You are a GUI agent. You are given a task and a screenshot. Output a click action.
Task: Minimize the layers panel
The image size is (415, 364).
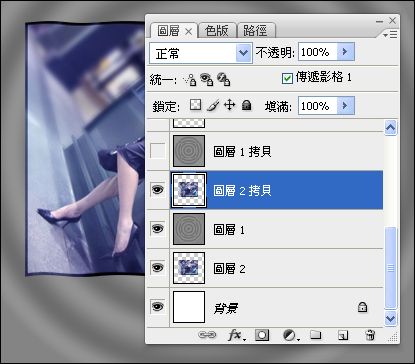pos(379,21)
